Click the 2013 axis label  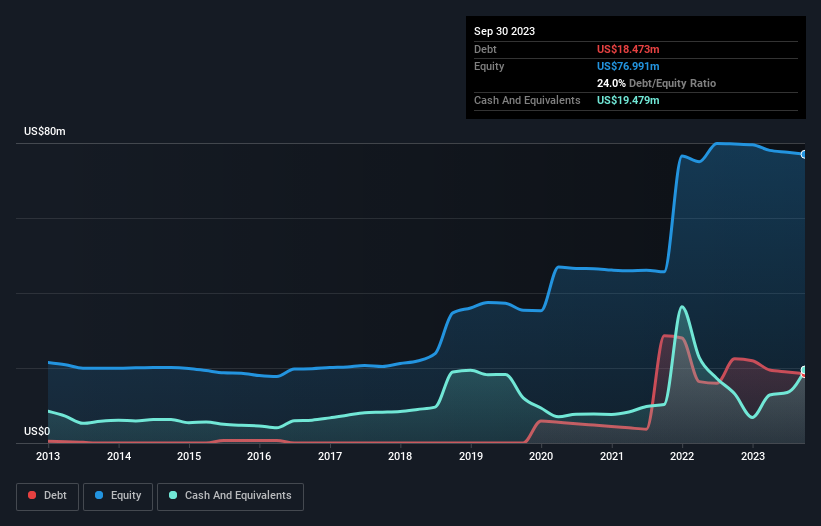click(48, 456)
